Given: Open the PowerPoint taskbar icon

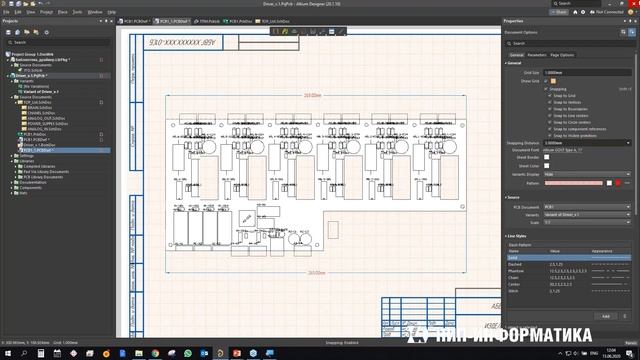Looking at the screenshot, I should tap(237, 353).
